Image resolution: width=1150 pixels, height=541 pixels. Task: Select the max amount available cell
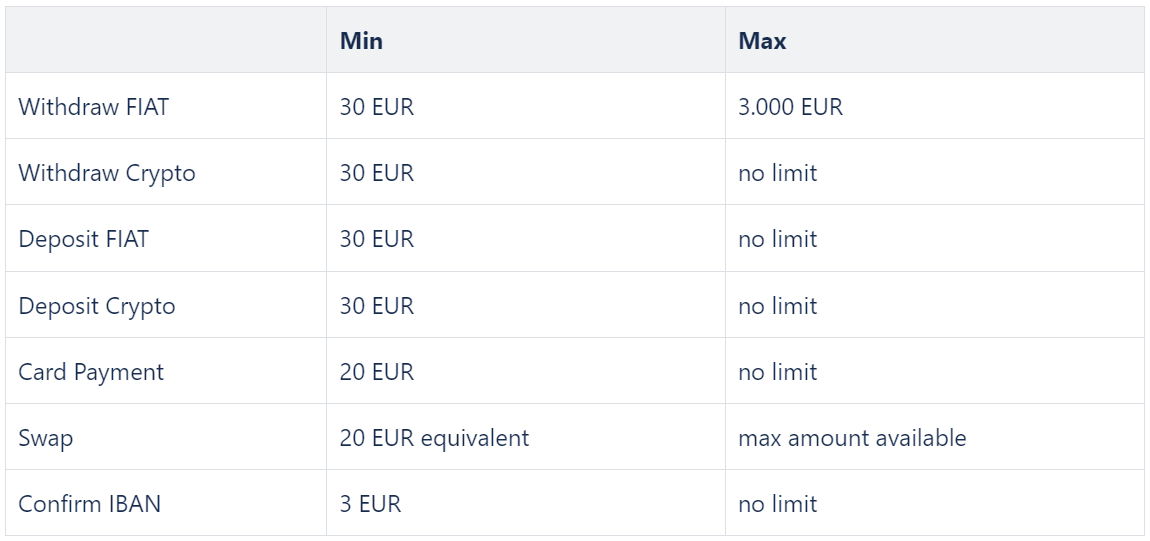point(852,438)
